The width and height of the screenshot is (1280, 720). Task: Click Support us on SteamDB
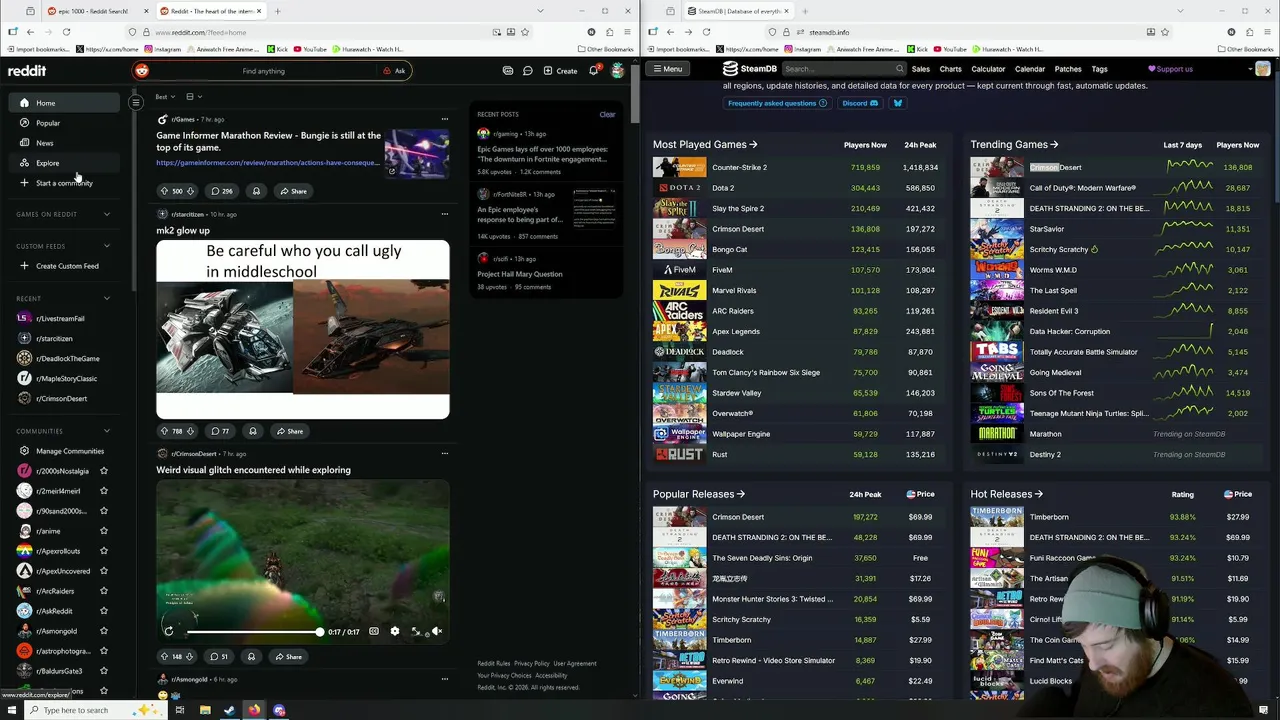(x=1170, y=69)
